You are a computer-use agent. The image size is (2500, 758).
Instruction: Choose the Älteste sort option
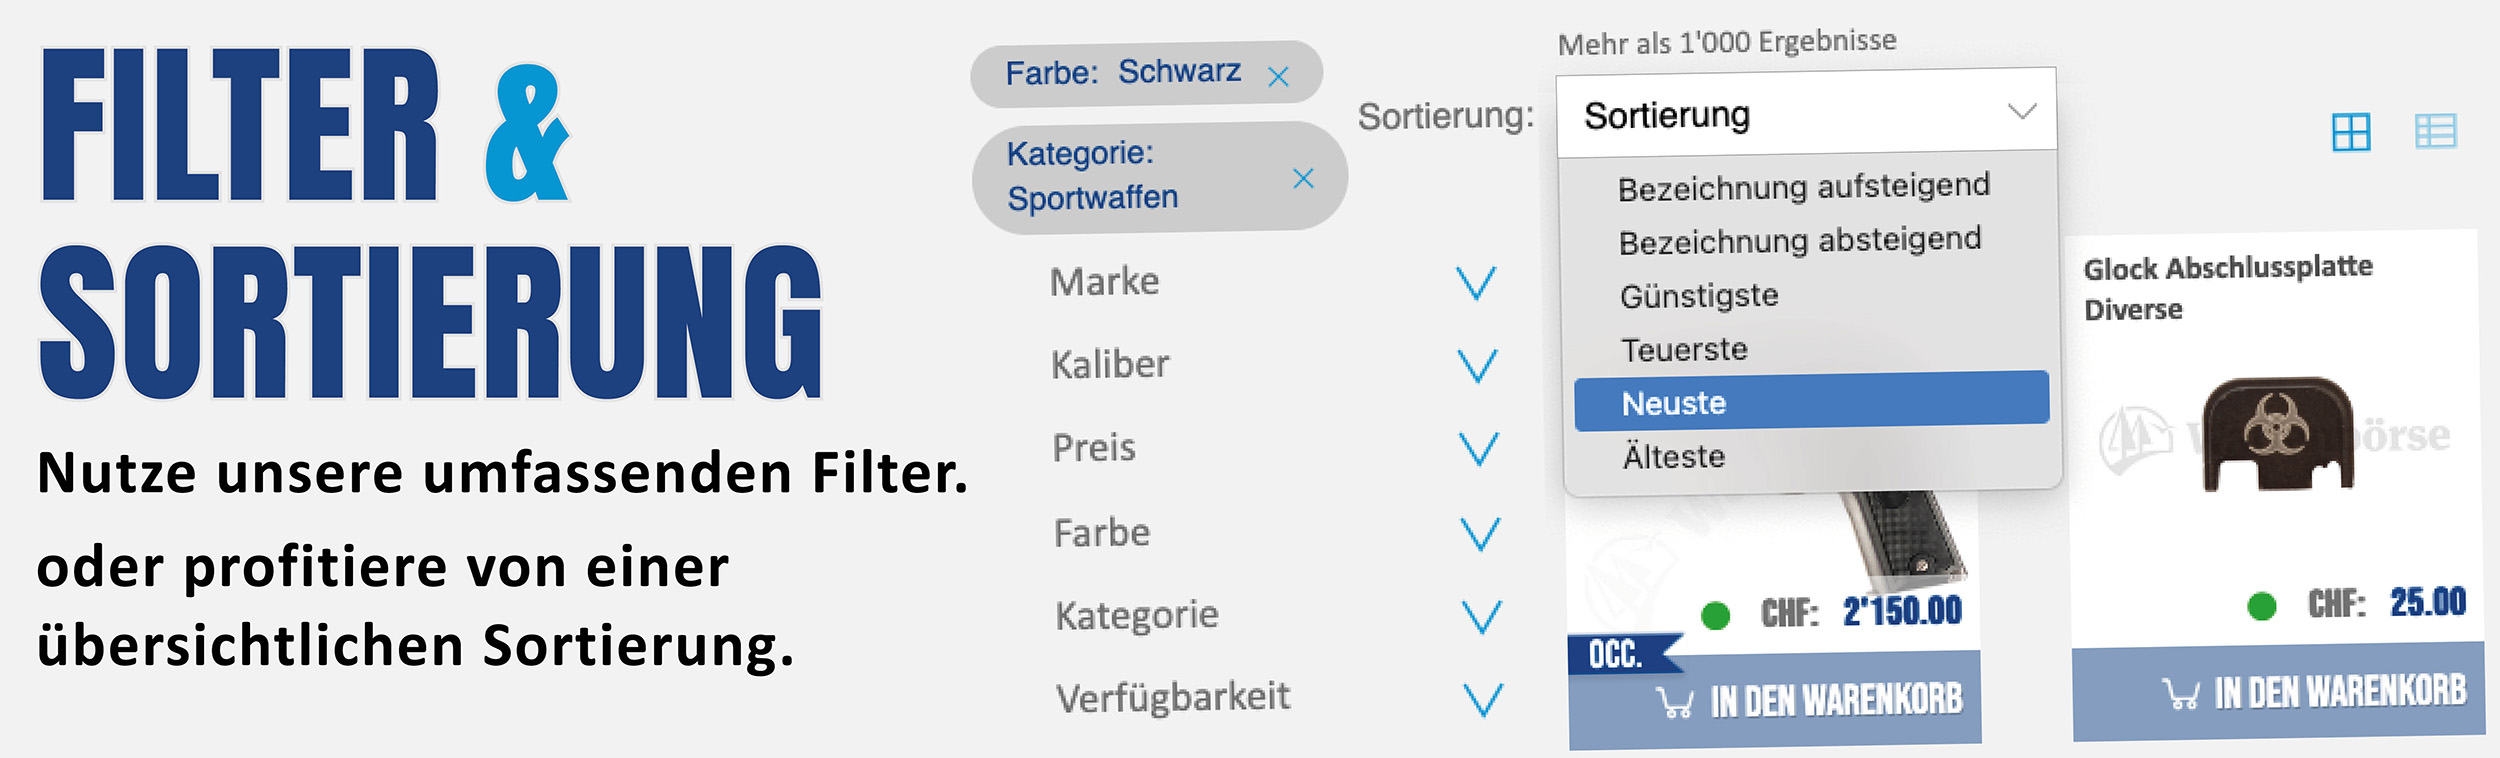(1673, 457)
